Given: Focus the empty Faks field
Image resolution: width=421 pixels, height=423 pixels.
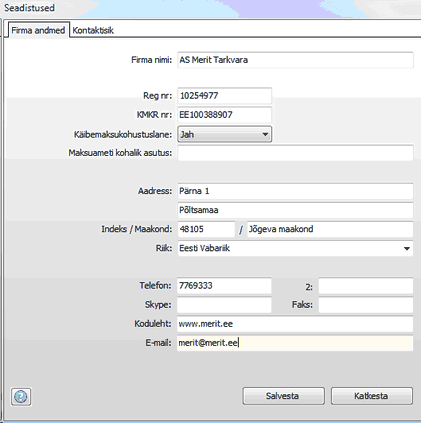Looking at the screenshot, I should tap(366, 305).
